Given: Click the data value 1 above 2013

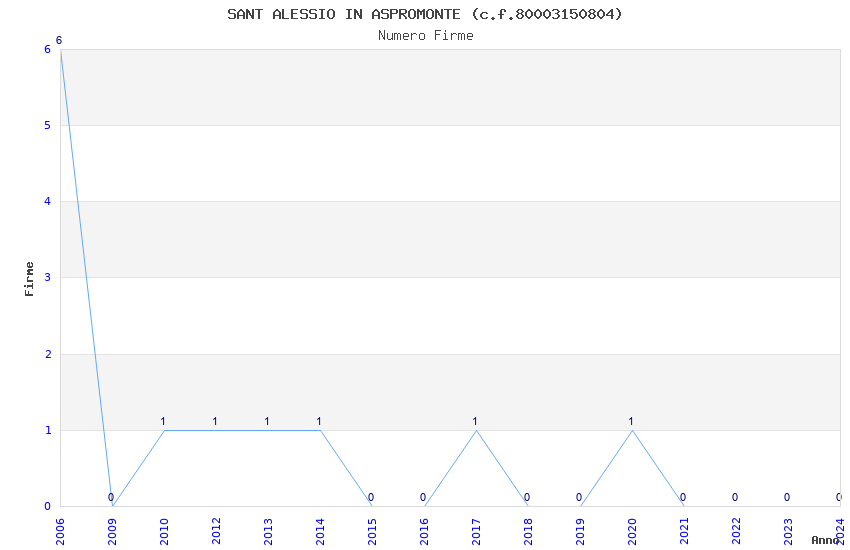Looking at the screenshot, I should tap(267, 422).
